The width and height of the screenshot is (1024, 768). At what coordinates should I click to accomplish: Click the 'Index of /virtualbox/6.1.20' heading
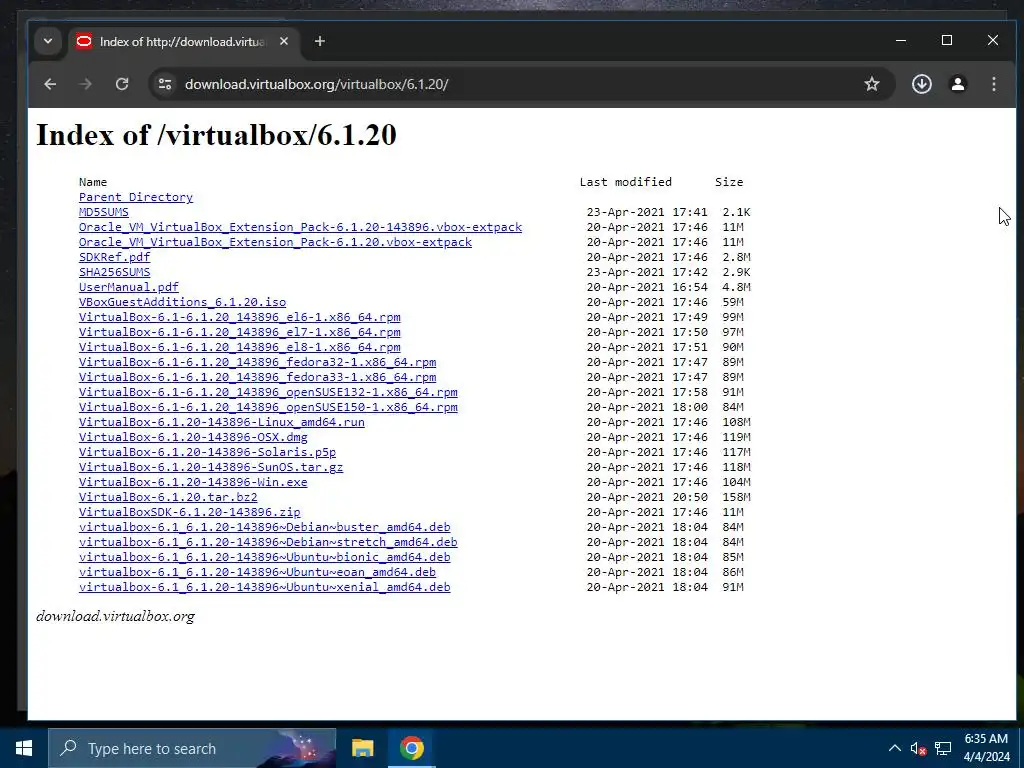point(216,135)
